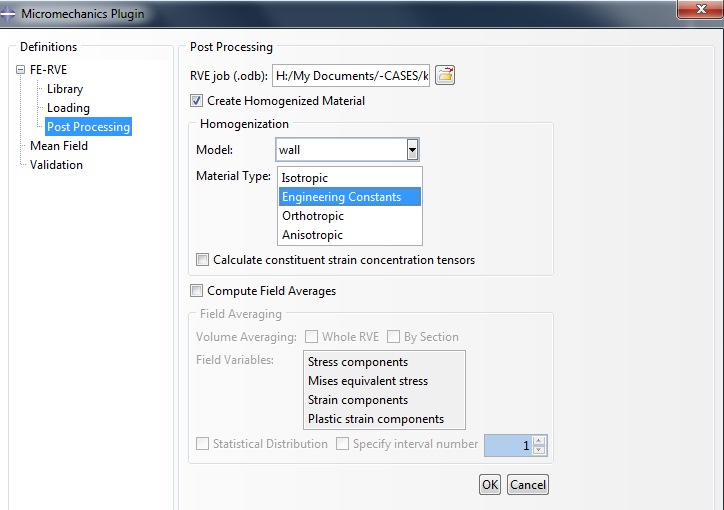Click the RVE job path field
The height and width of the screenshot is (510, 724).
pyautogui.click(x=351, y=76)
